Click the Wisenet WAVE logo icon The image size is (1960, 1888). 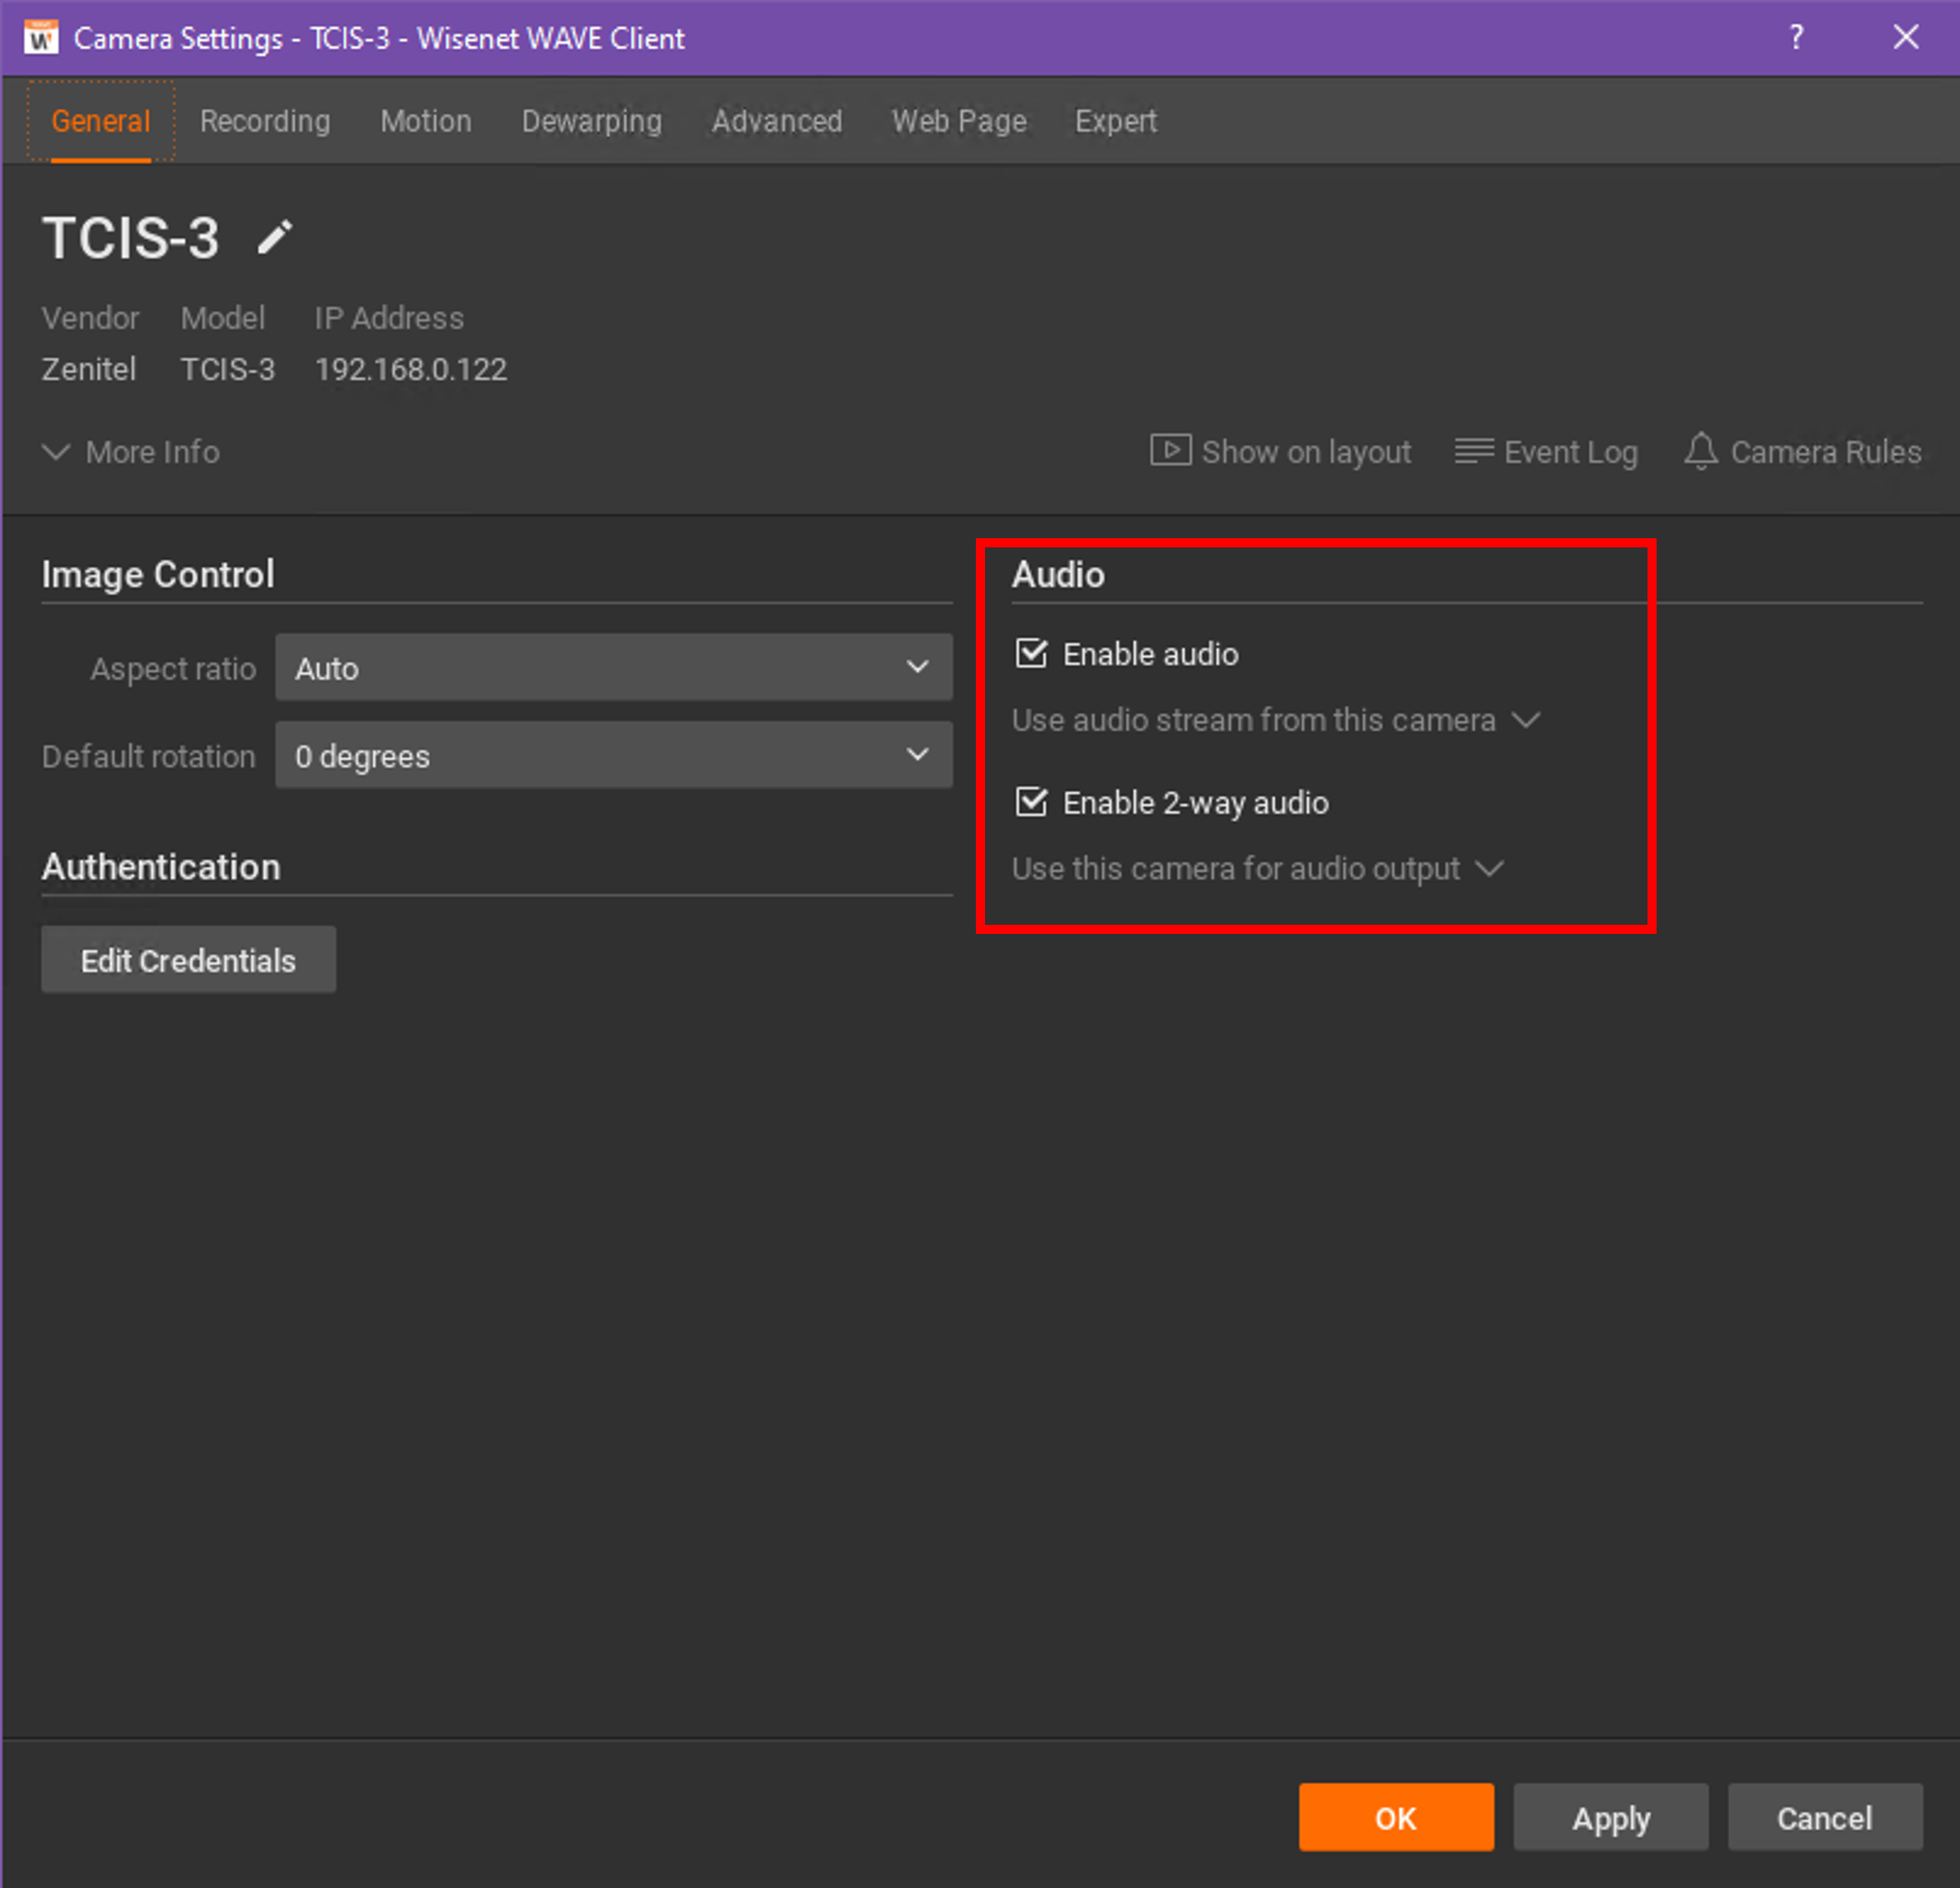40,38
